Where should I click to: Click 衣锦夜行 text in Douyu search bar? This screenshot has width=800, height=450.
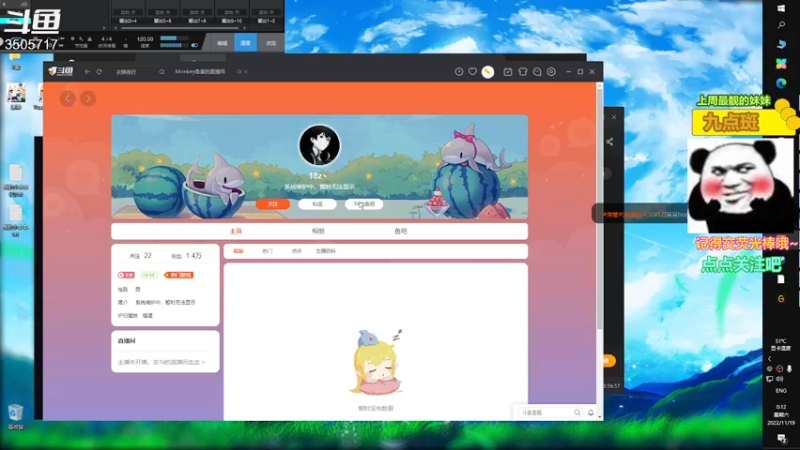point(126,72)
